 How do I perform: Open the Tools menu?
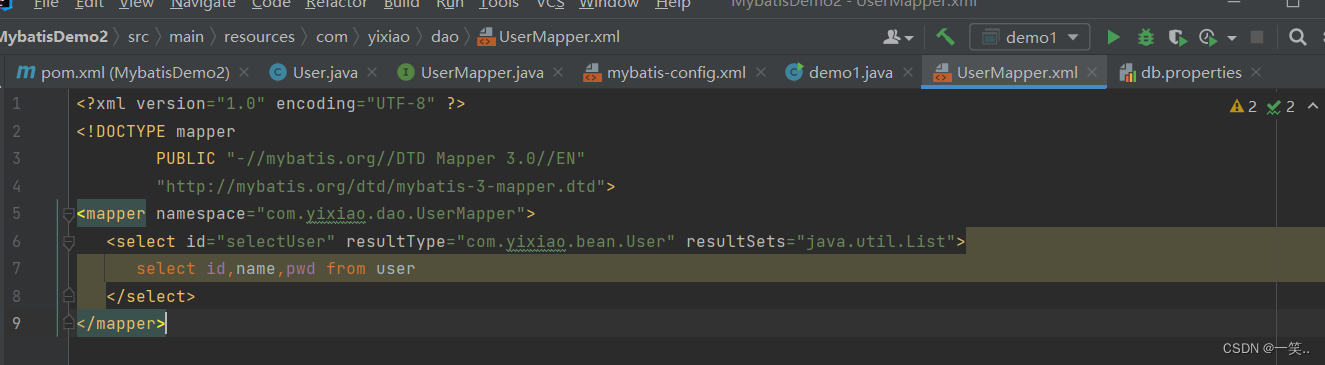coord(499,5)
